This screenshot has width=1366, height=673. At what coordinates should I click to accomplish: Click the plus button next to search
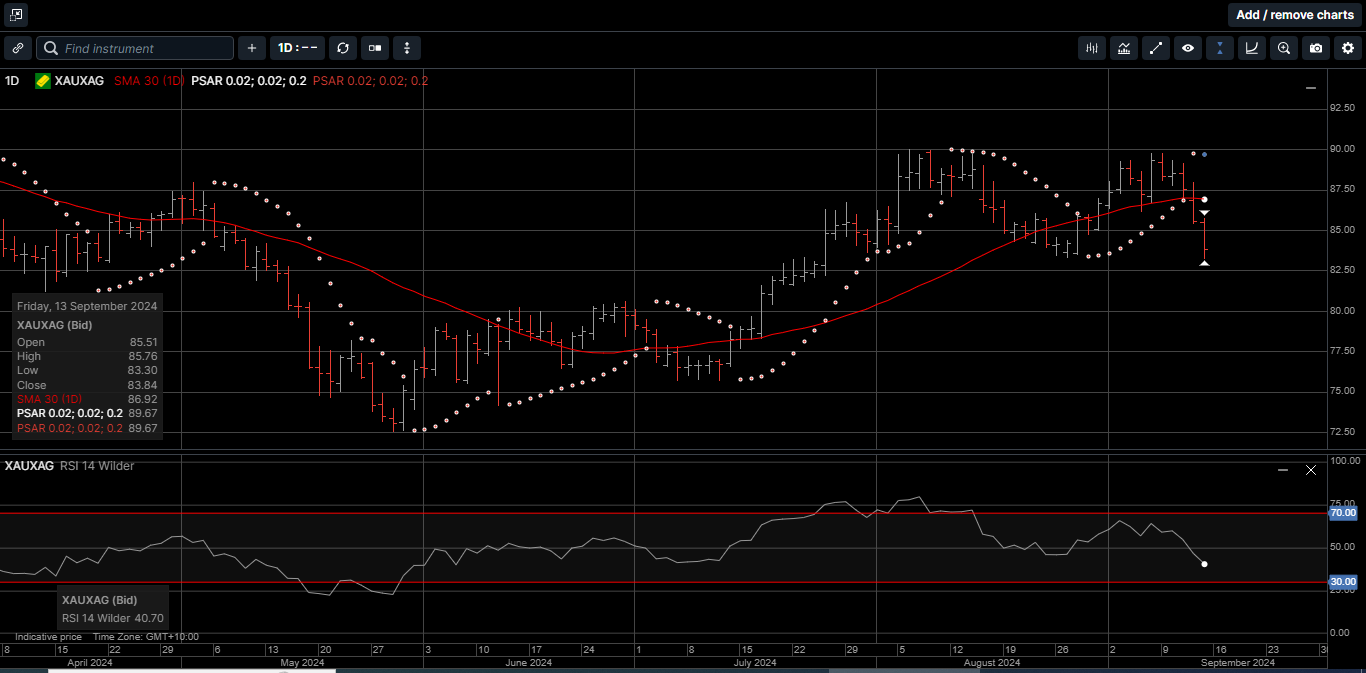(251, 48)
